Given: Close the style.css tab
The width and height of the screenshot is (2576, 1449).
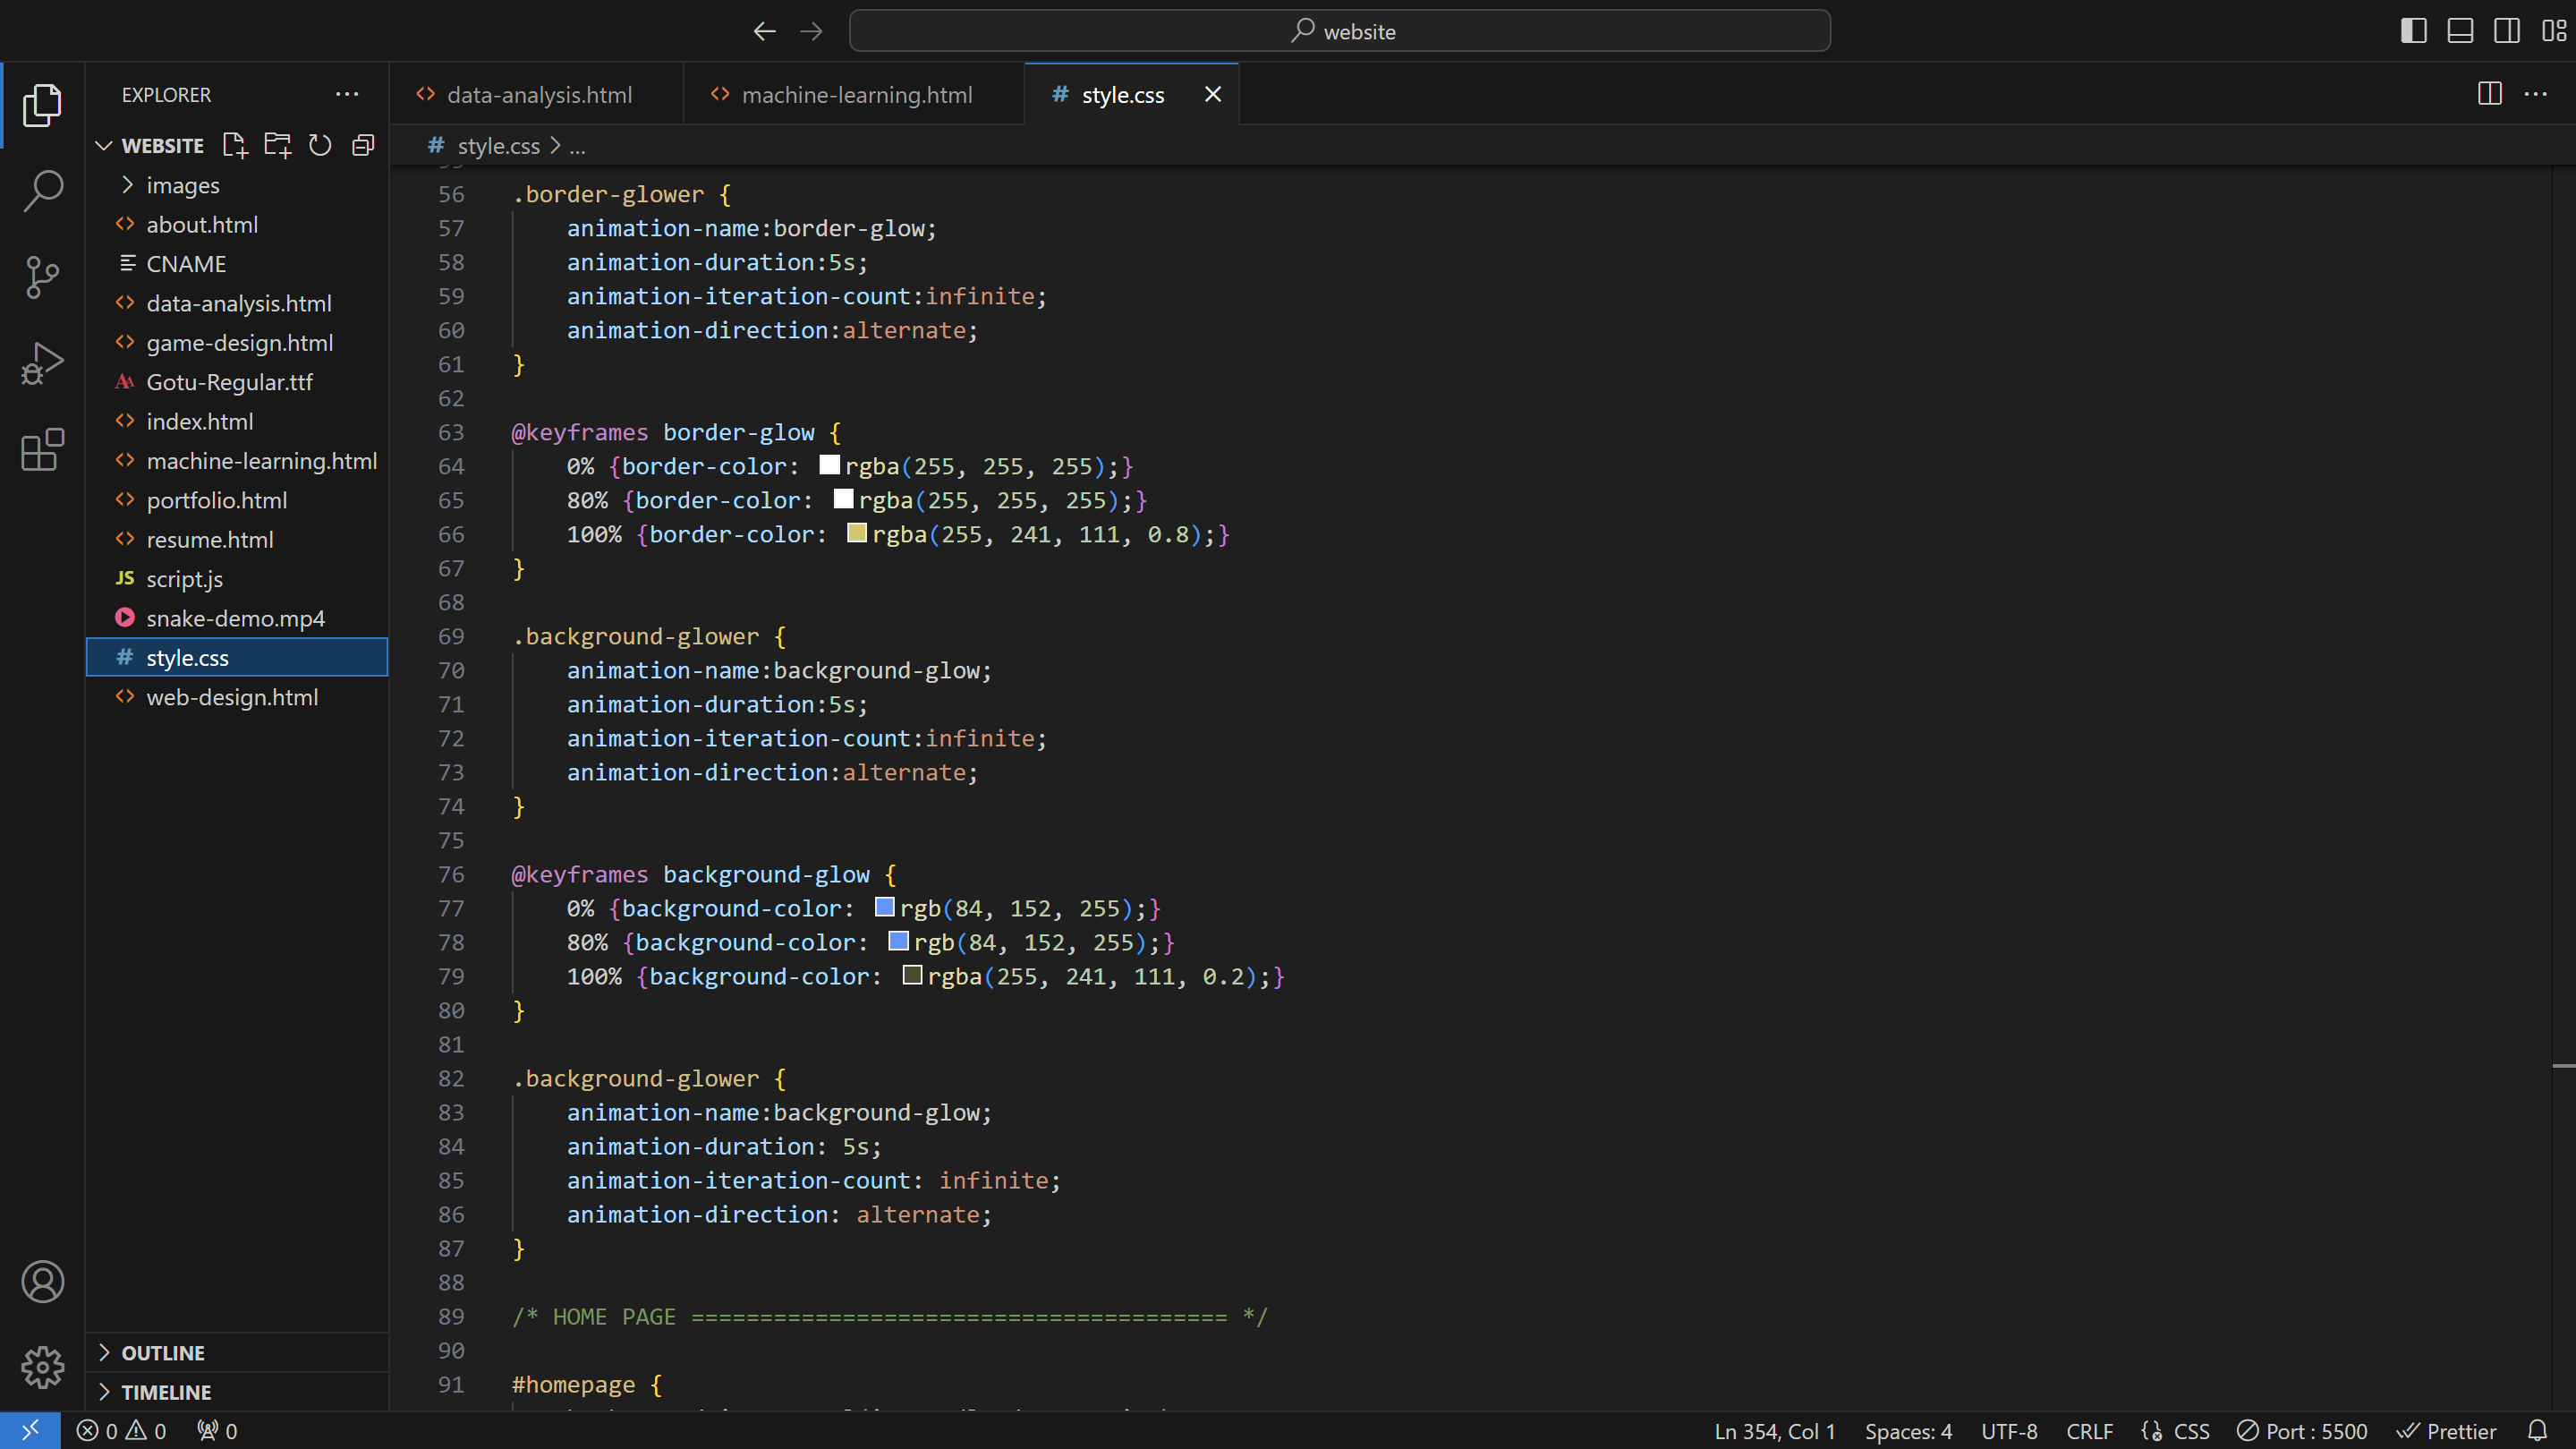Looking at the screenshot, I should pyautogui.click(x=1212, y=94).
